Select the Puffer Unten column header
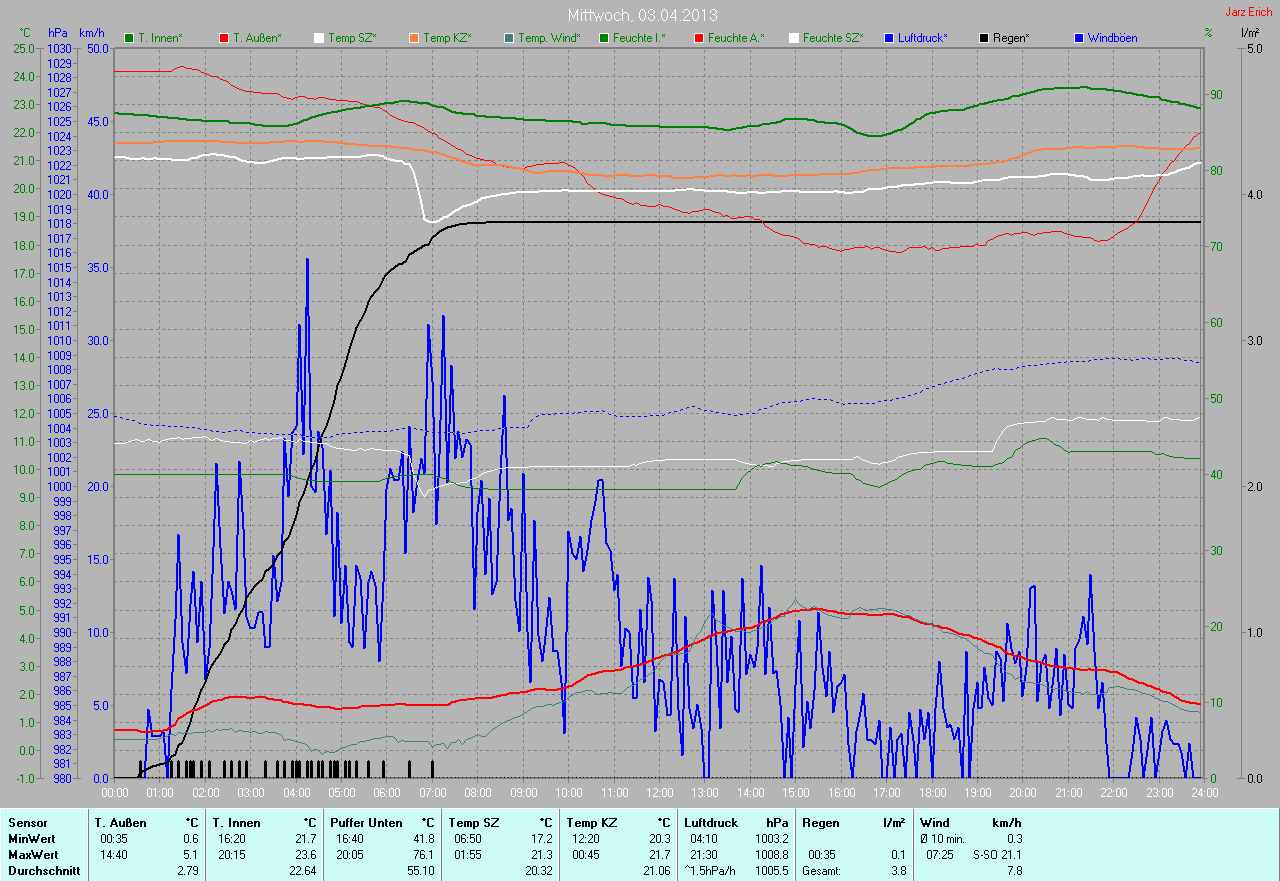The height and width of the screenshot is (881, 1280). pyautogui.click(x=366, y=822)
